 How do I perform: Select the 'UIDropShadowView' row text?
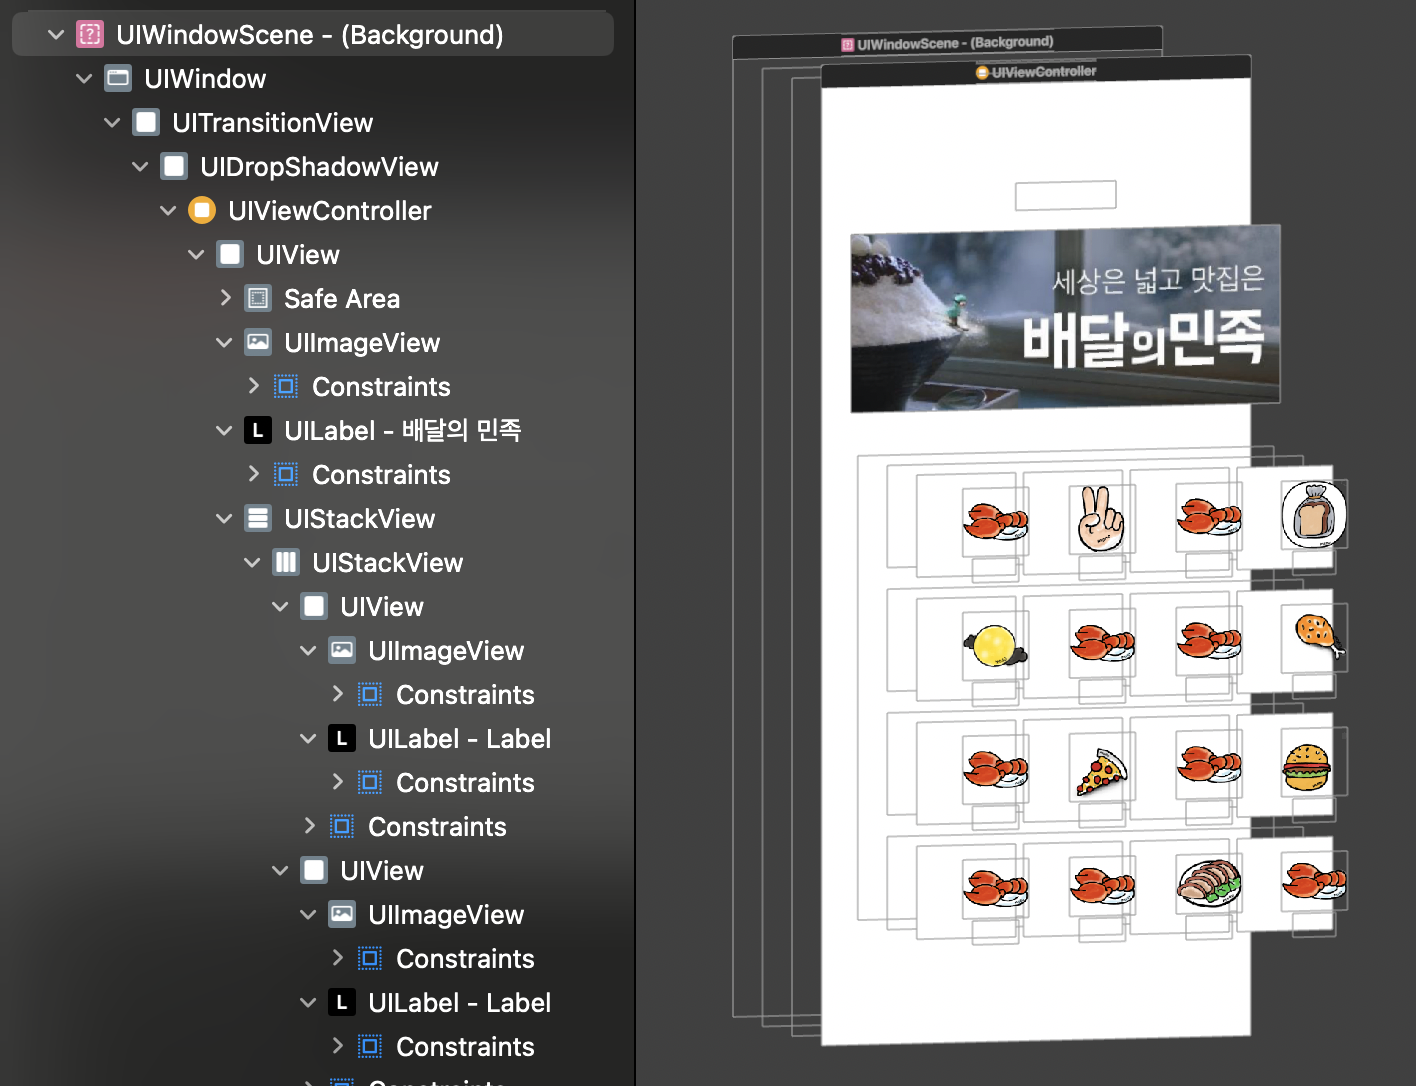point(319,167)
